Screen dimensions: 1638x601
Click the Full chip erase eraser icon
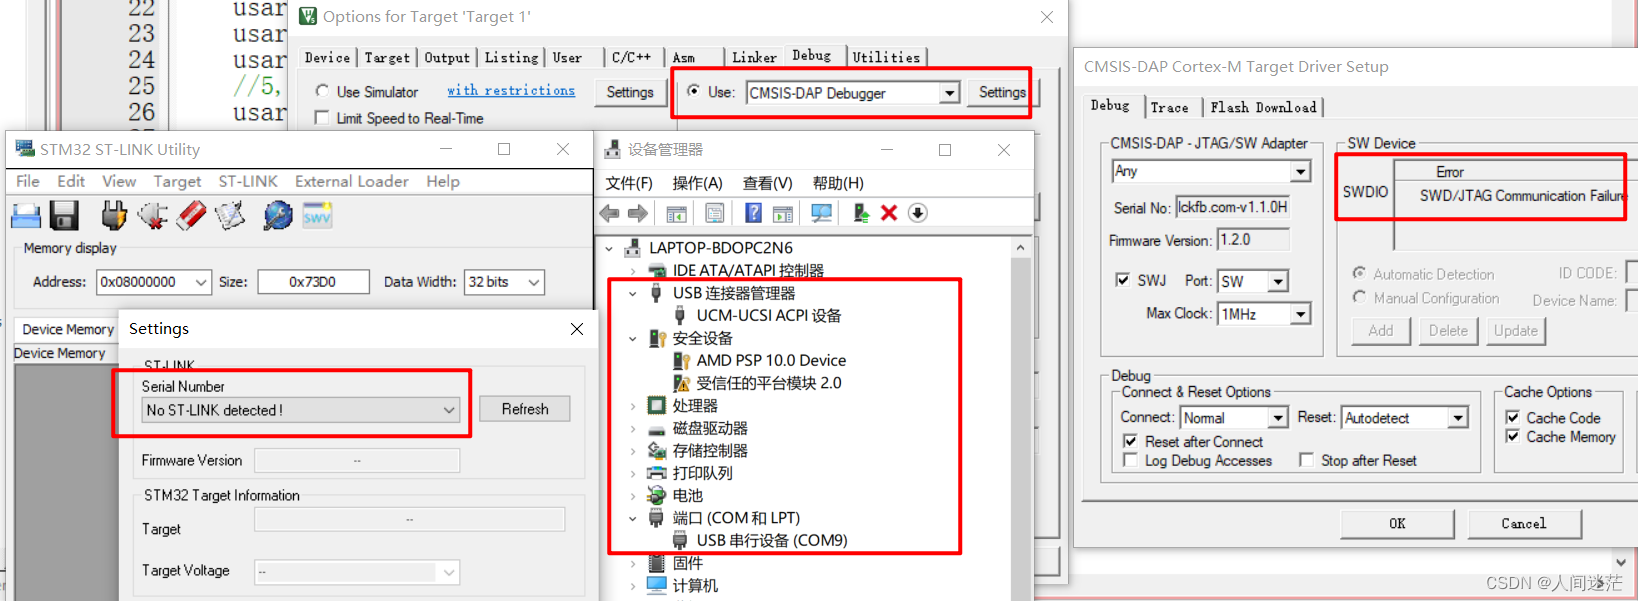191,215
